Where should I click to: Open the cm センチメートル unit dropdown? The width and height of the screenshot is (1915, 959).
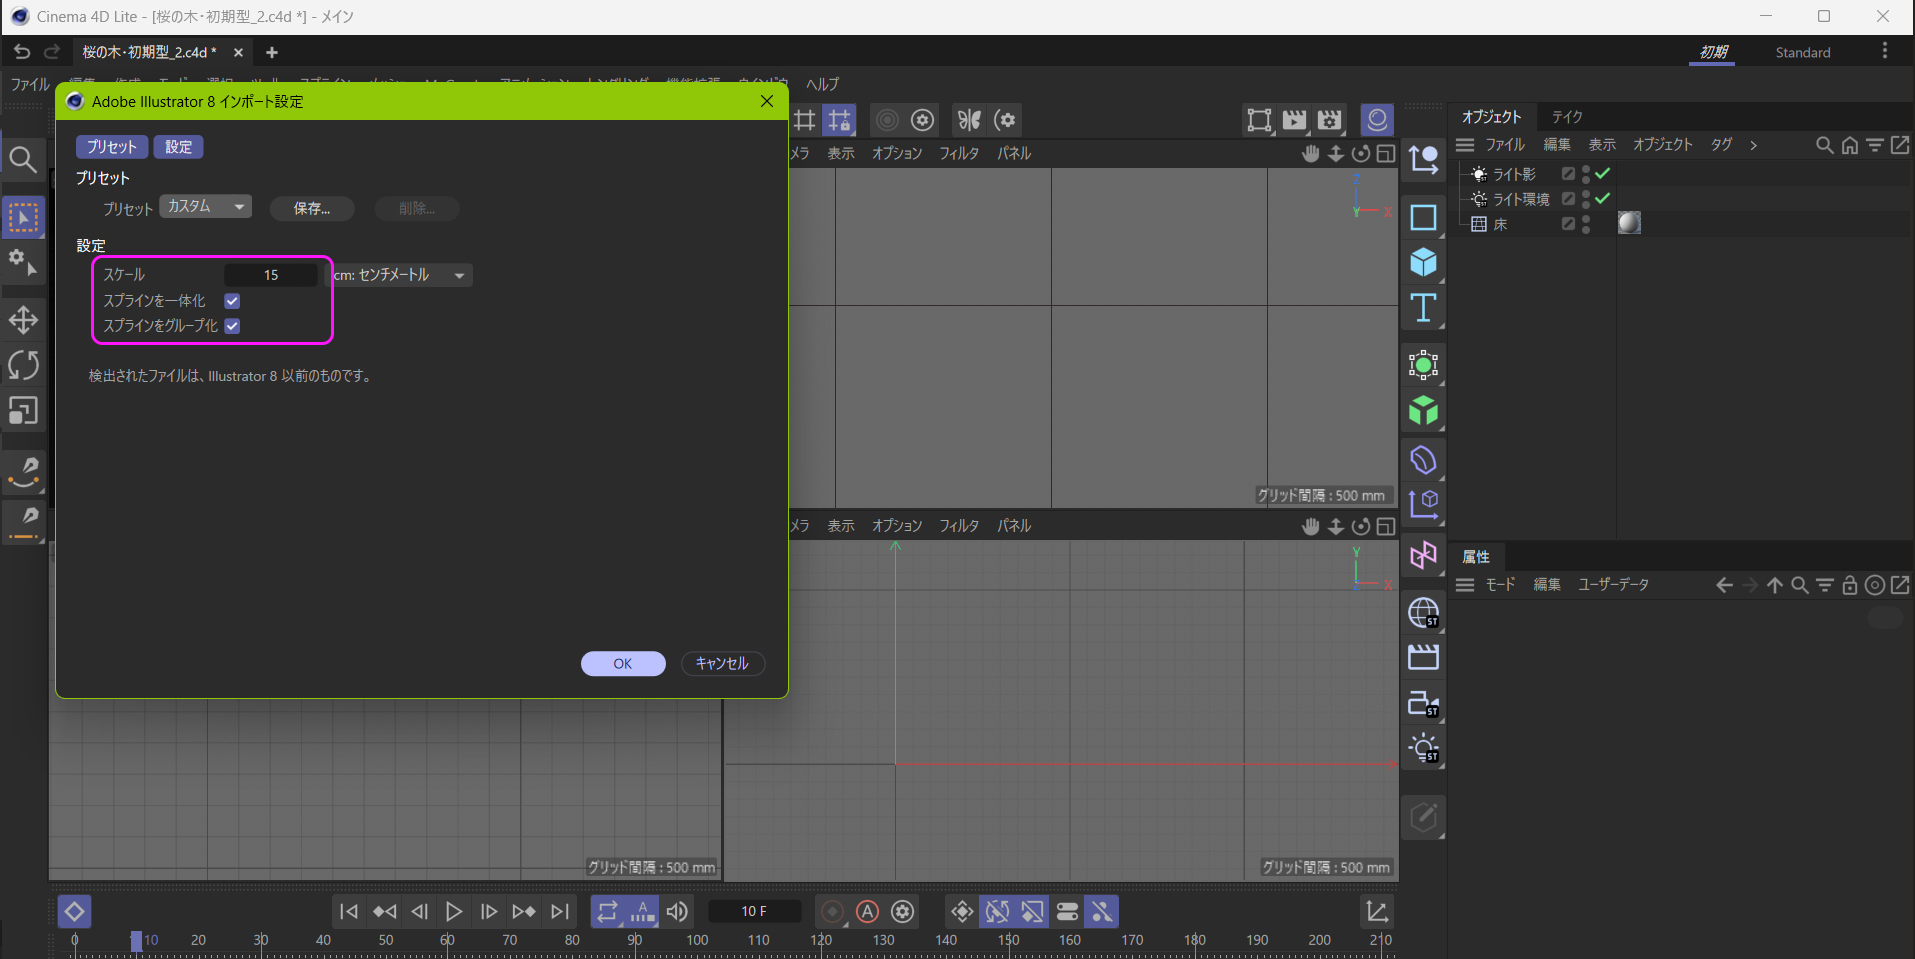400,275
